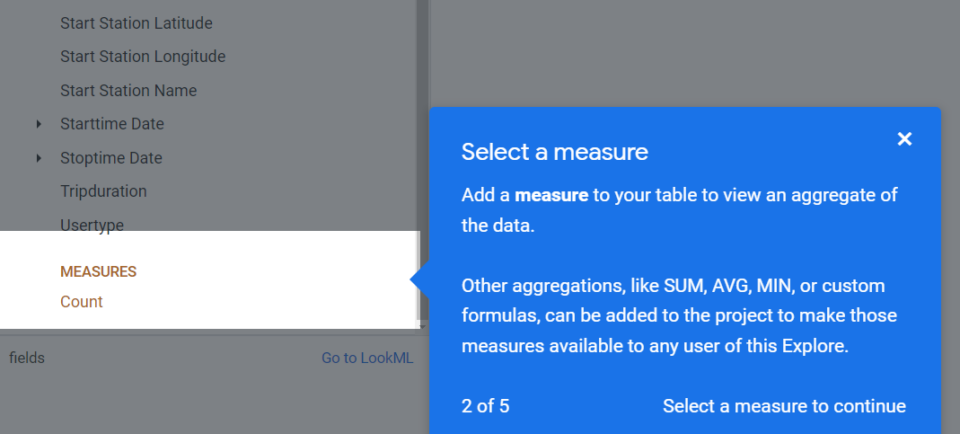Expand the Stoptime Date arrow
960x434 pixels.
39,158
